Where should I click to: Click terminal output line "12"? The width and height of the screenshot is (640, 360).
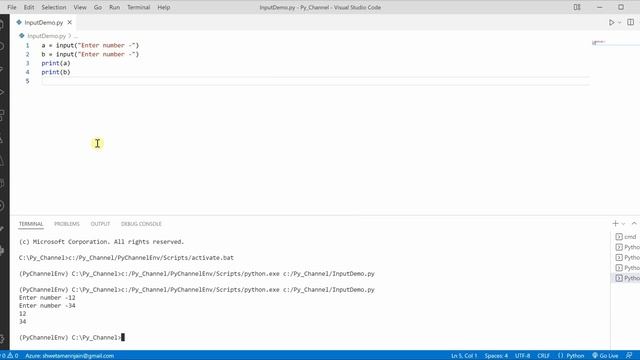click(x=22, y=314)
